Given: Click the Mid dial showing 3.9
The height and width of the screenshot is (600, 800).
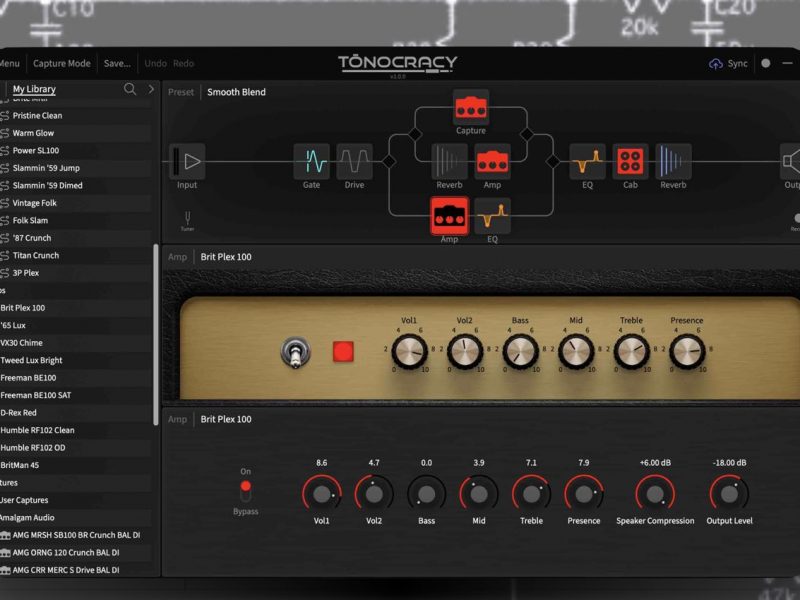Looking at the screenshot, I should tap(479, 493).
